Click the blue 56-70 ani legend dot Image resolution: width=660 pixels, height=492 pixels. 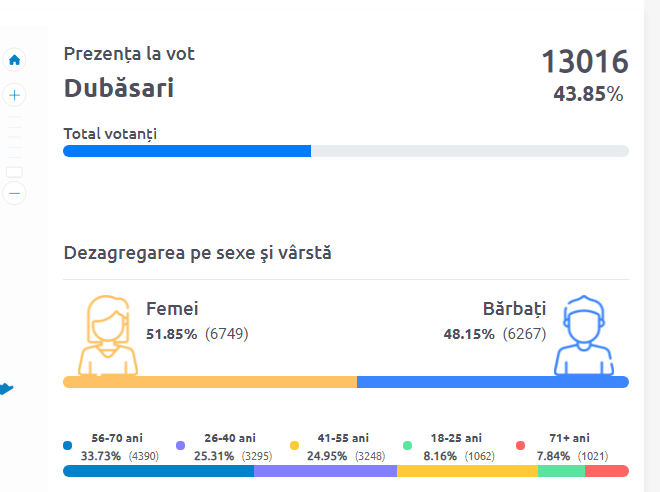(x=68, y=445)
